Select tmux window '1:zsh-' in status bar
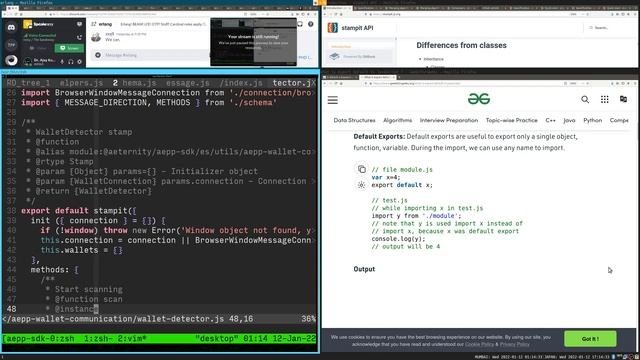The image size is (640, 360). click(99, 339)
